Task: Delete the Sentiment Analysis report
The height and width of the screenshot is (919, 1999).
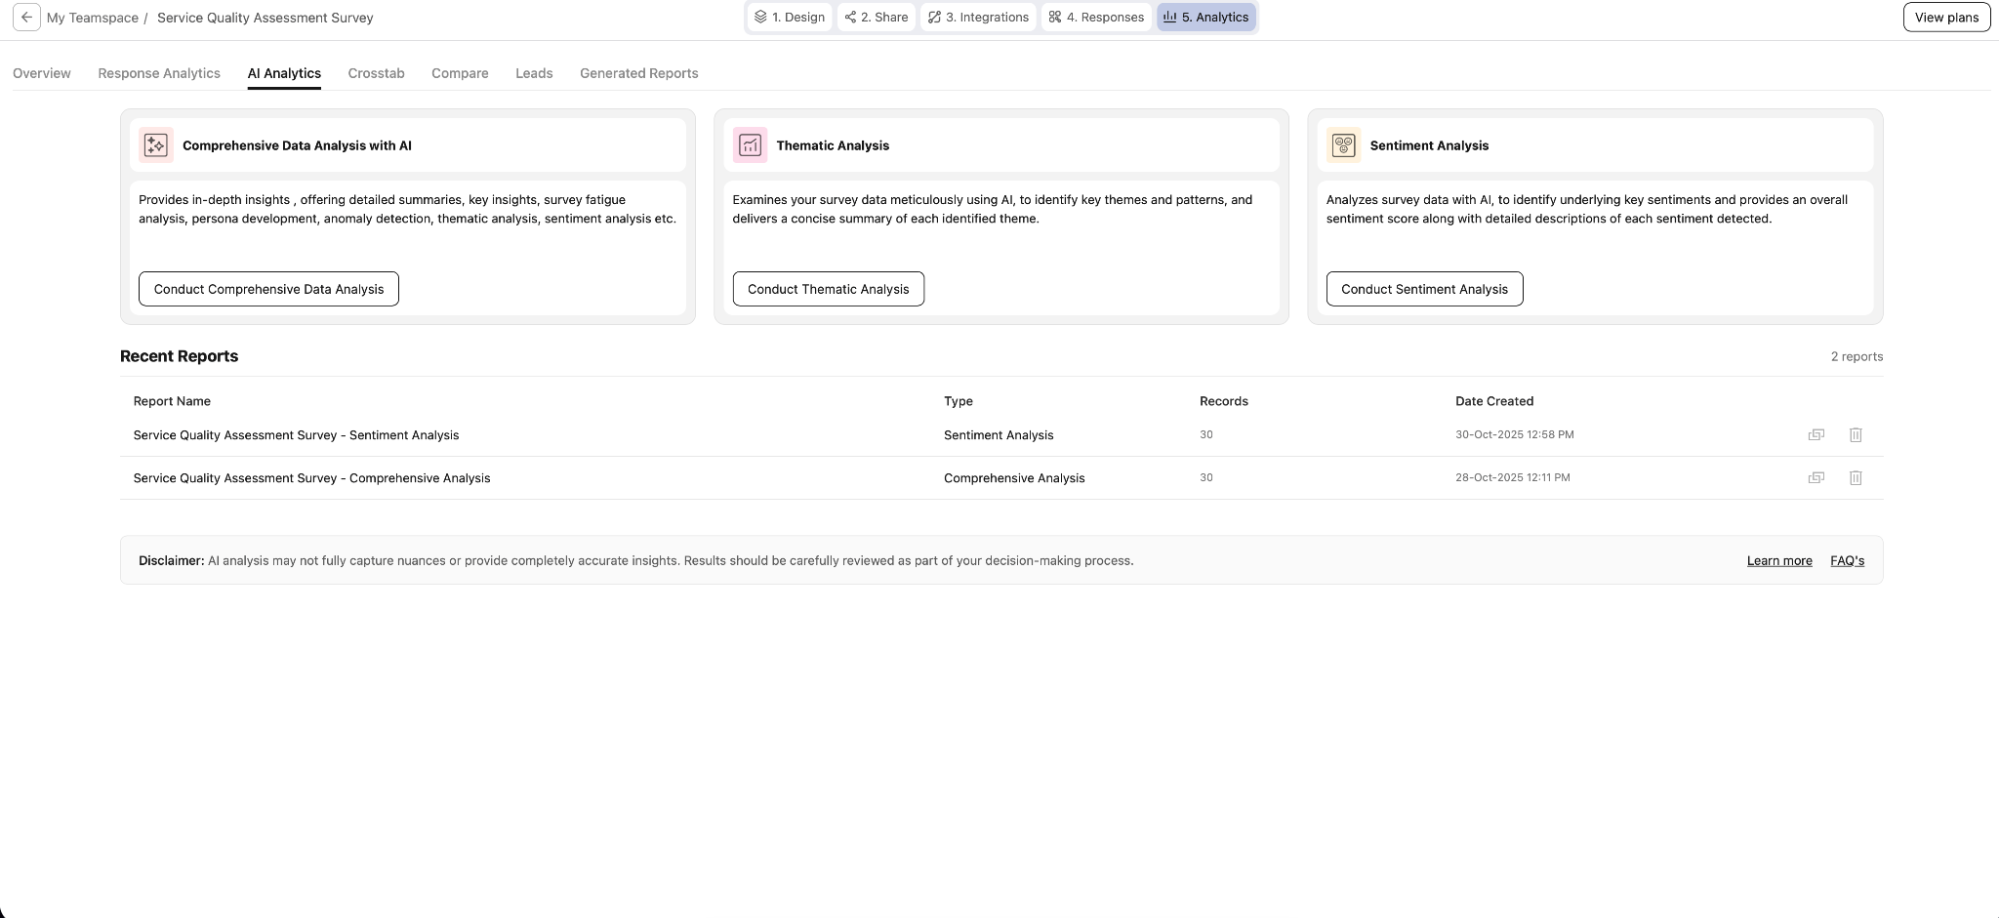Action: [x=1856, y=435]
